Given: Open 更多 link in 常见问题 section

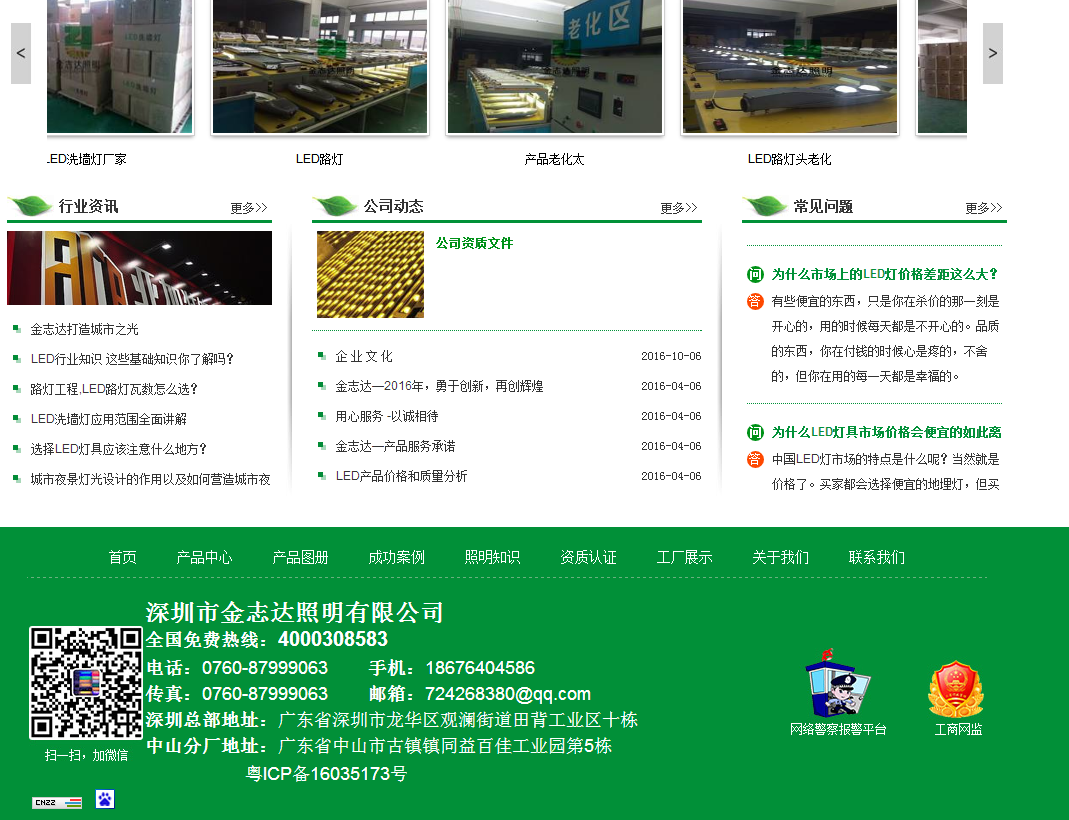Looking at the screenshot, I should (x=984, y=208).
